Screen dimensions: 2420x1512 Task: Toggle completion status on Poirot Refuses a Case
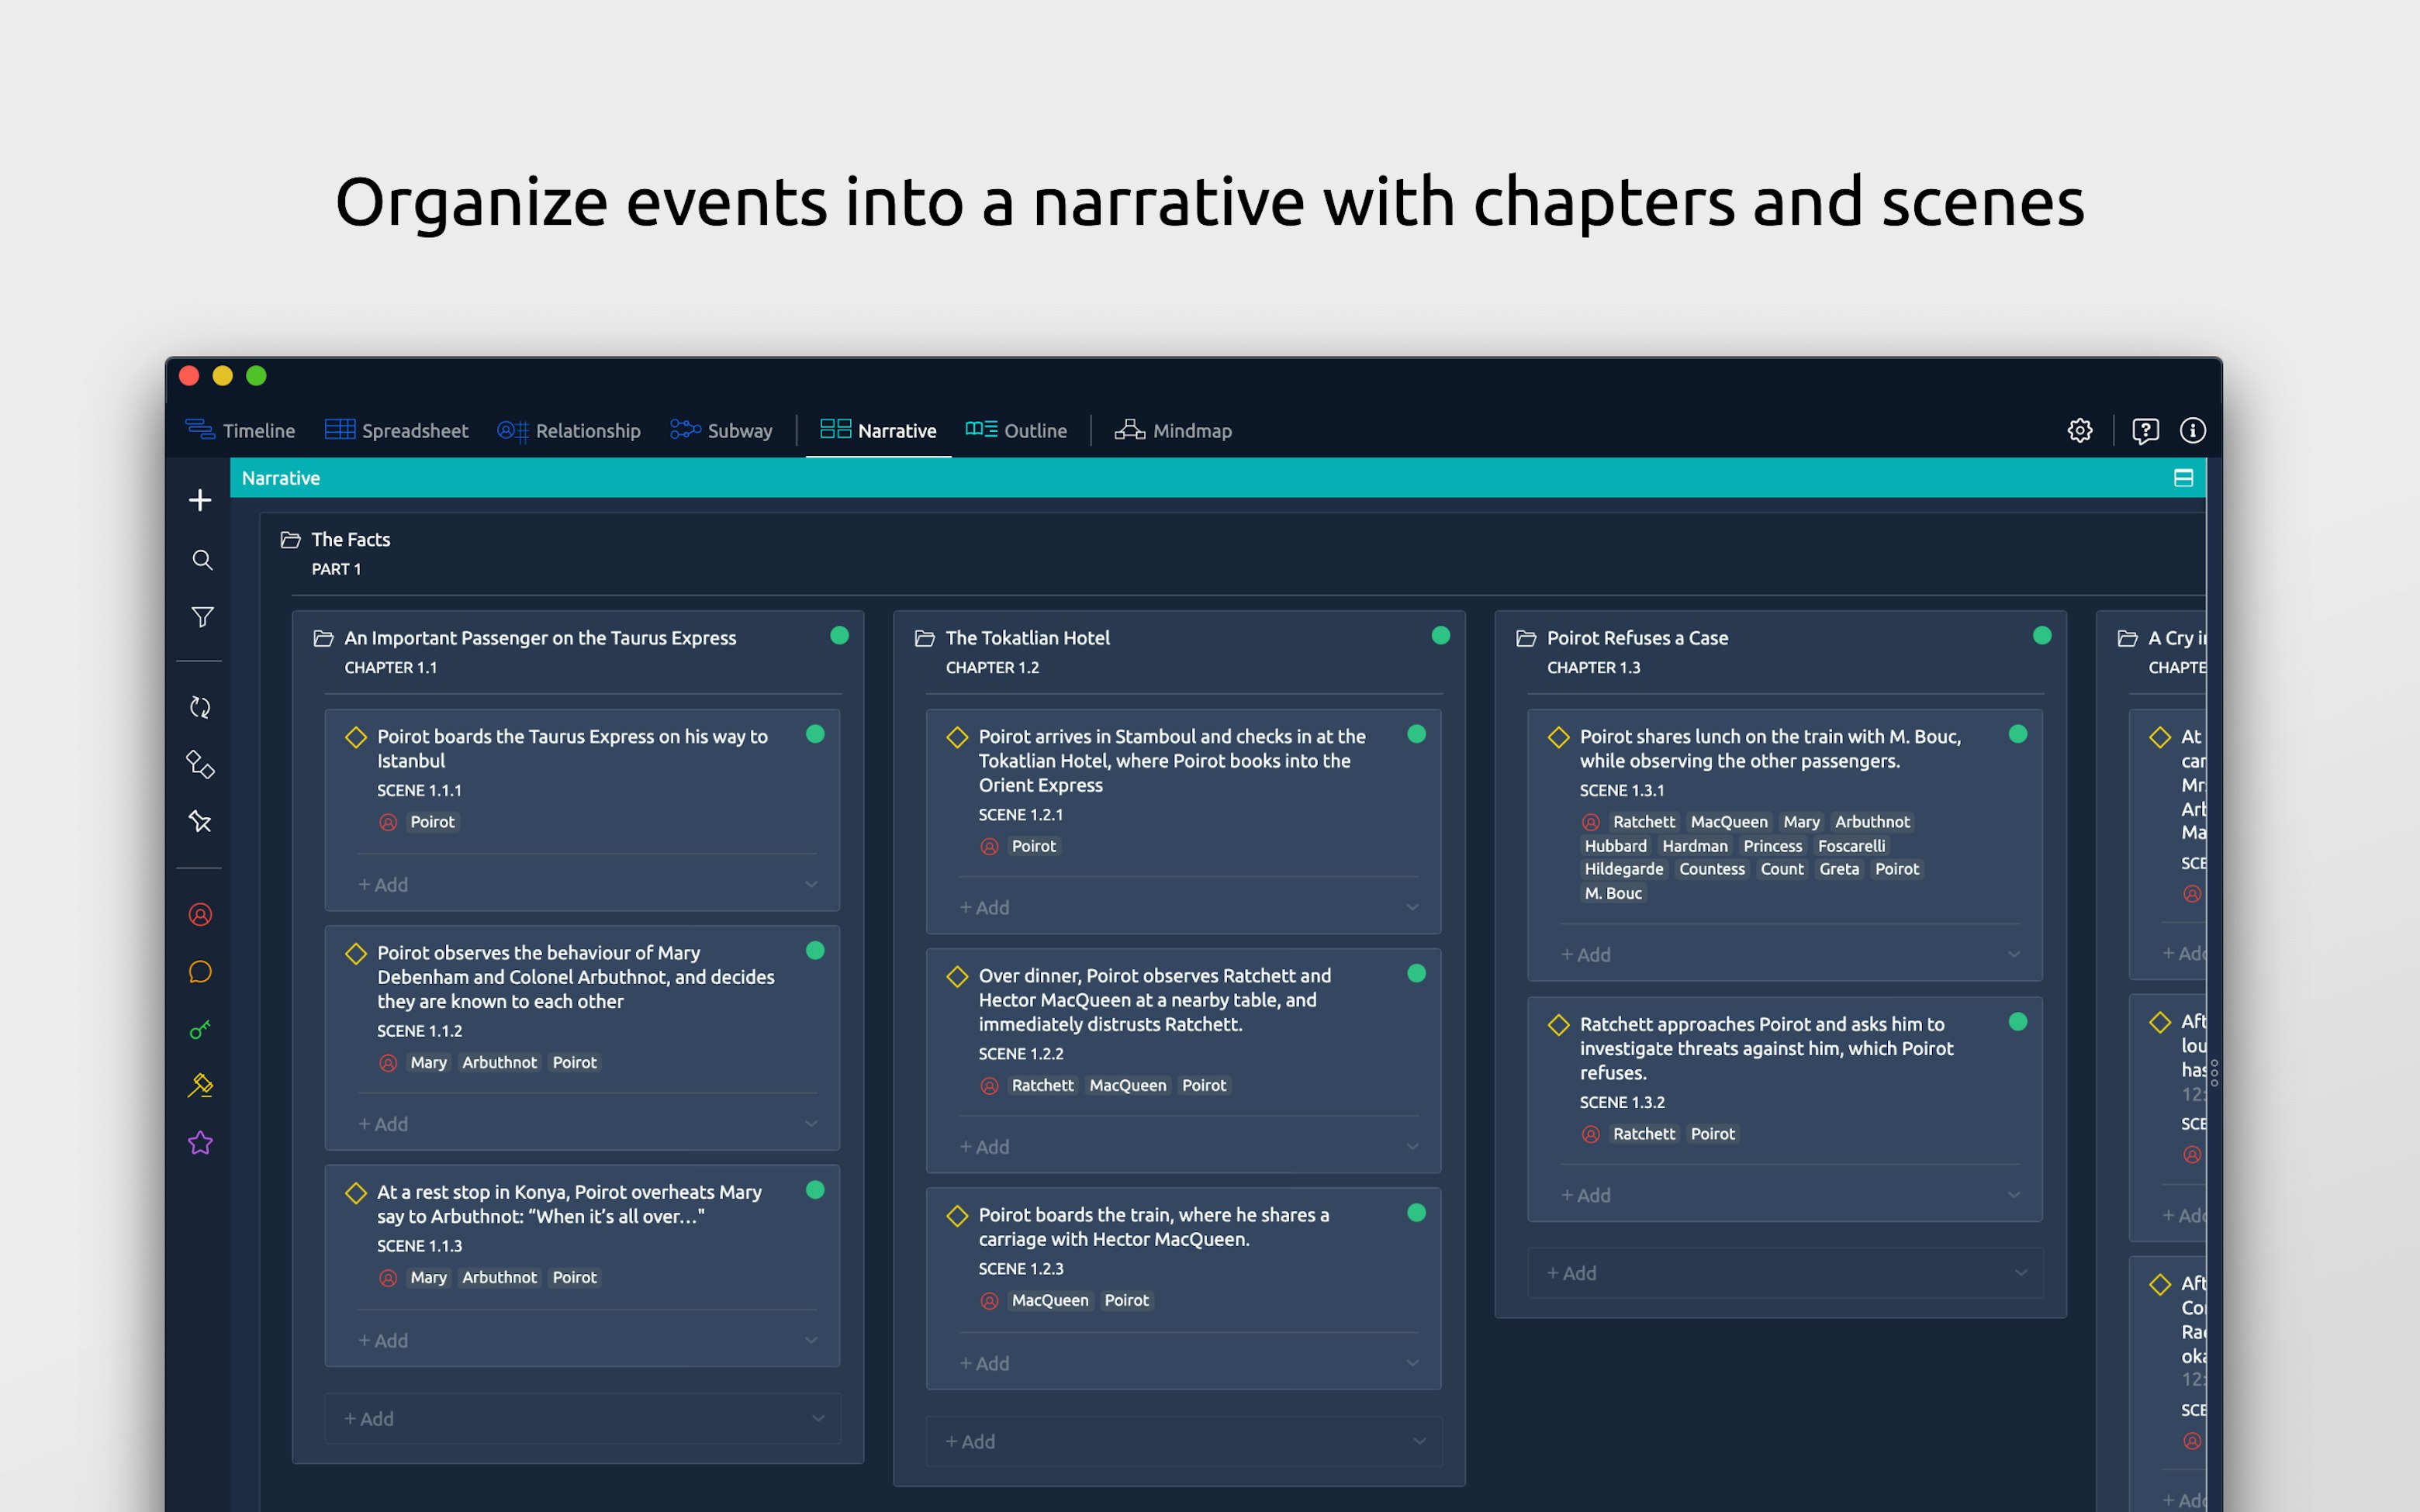click(2041, 635)
